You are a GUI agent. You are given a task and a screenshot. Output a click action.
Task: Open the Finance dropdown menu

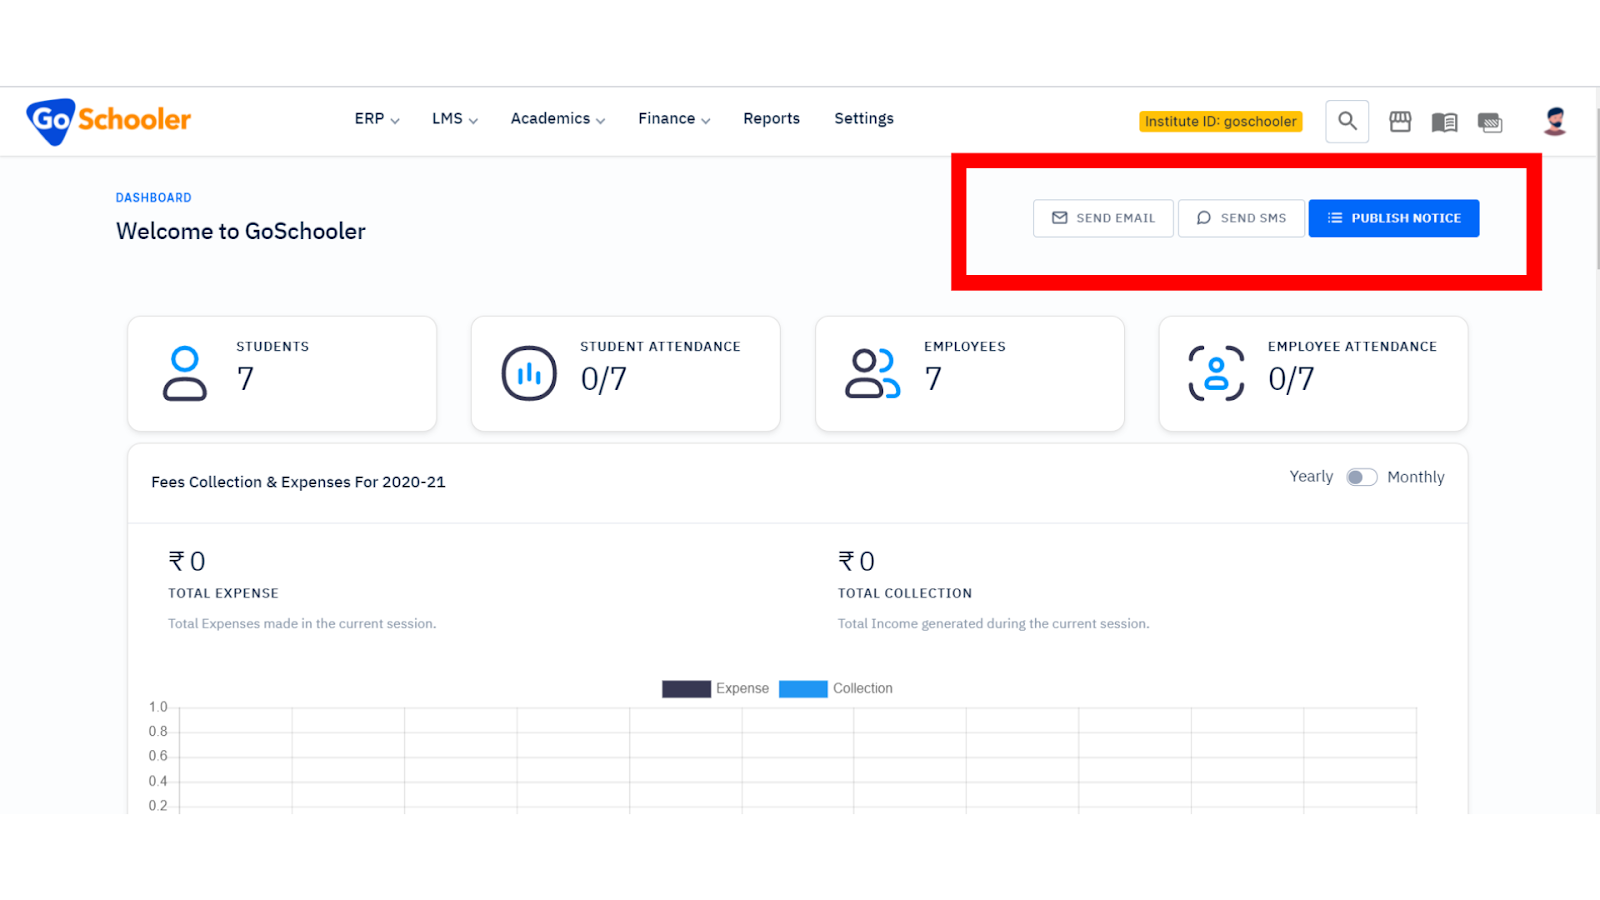coord(674,119)
